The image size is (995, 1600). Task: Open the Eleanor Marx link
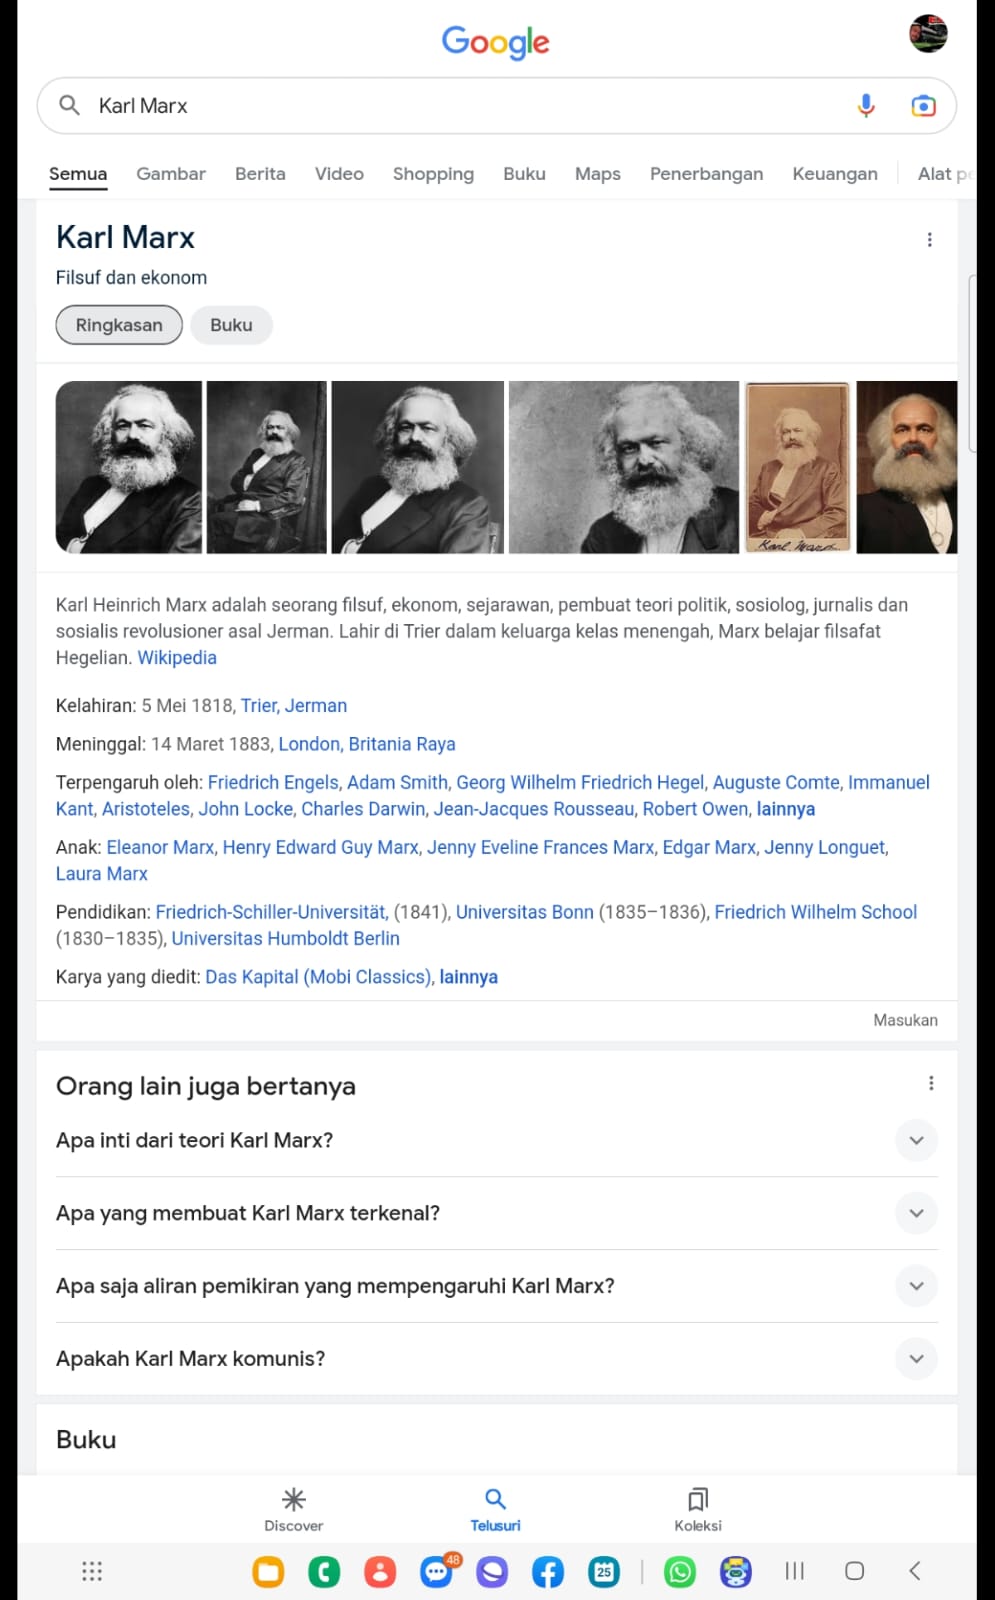point(161,848)
